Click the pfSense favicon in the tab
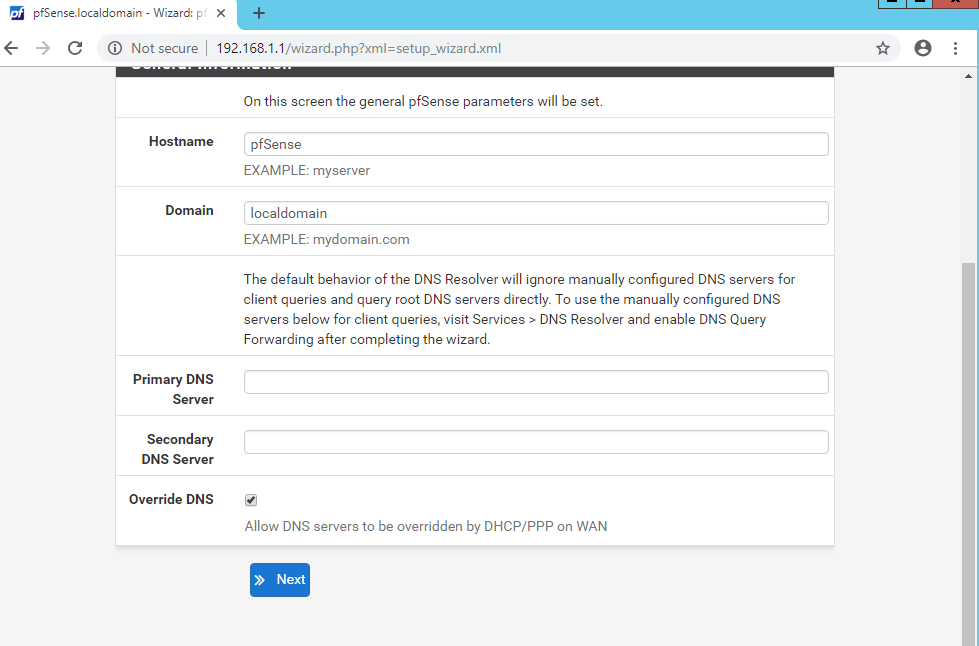This screenshot has height=646, width=979. [17, 13]
